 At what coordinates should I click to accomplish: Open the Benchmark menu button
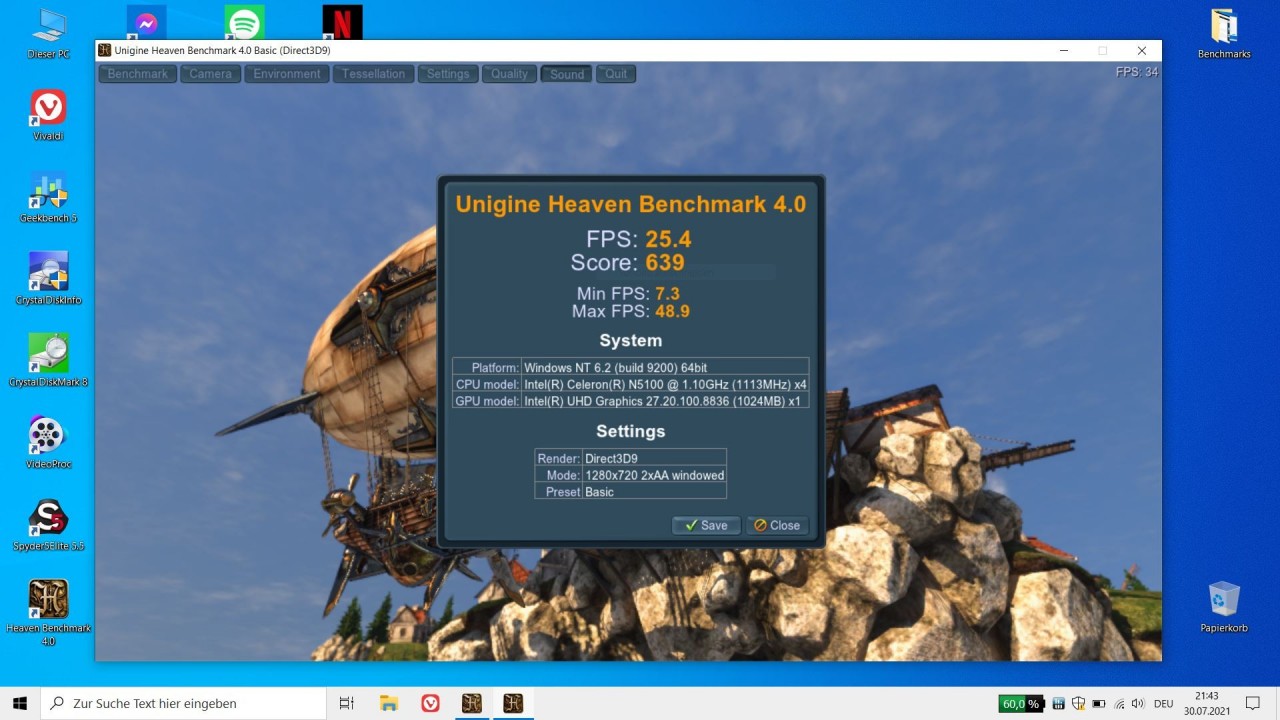click(x=138, y=74)
